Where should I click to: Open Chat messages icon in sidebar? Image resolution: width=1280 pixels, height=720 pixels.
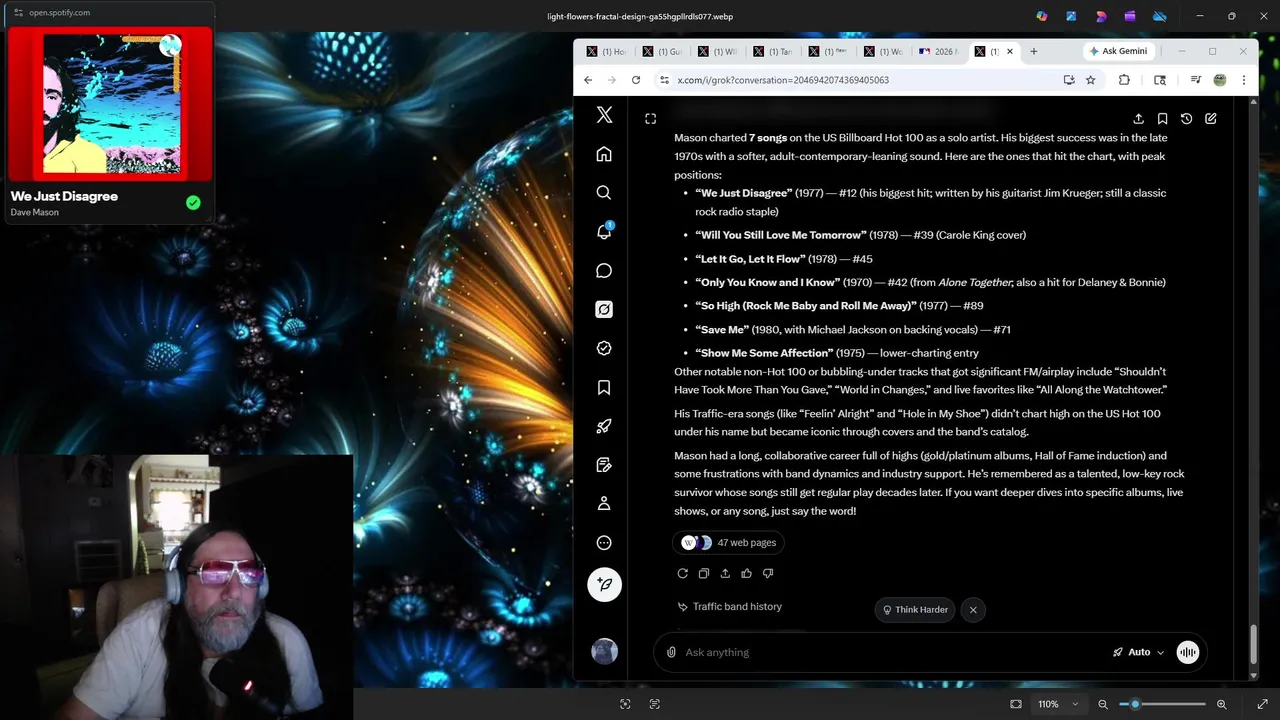(x=604, y=271)
